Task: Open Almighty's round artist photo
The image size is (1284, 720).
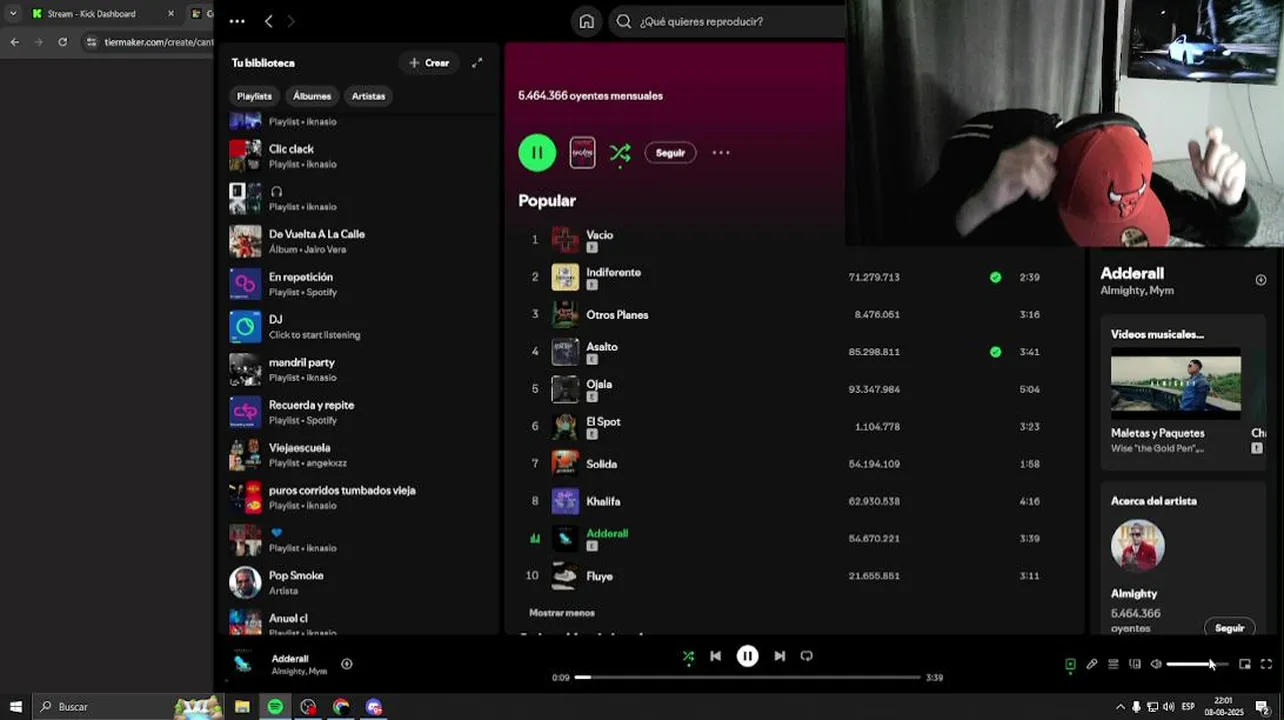Action: pos(1138,546)
